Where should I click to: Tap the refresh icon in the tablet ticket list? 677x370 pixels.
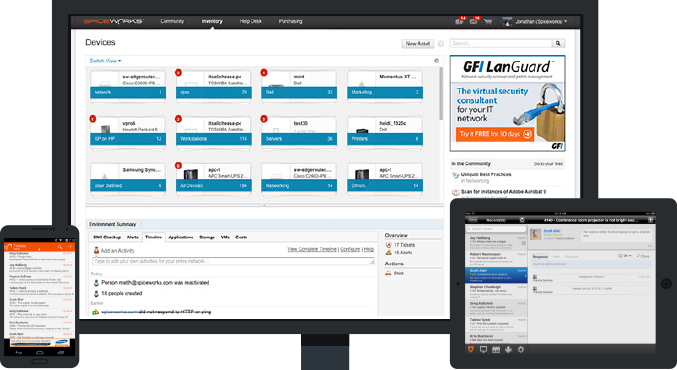click(x=522, y=220)
